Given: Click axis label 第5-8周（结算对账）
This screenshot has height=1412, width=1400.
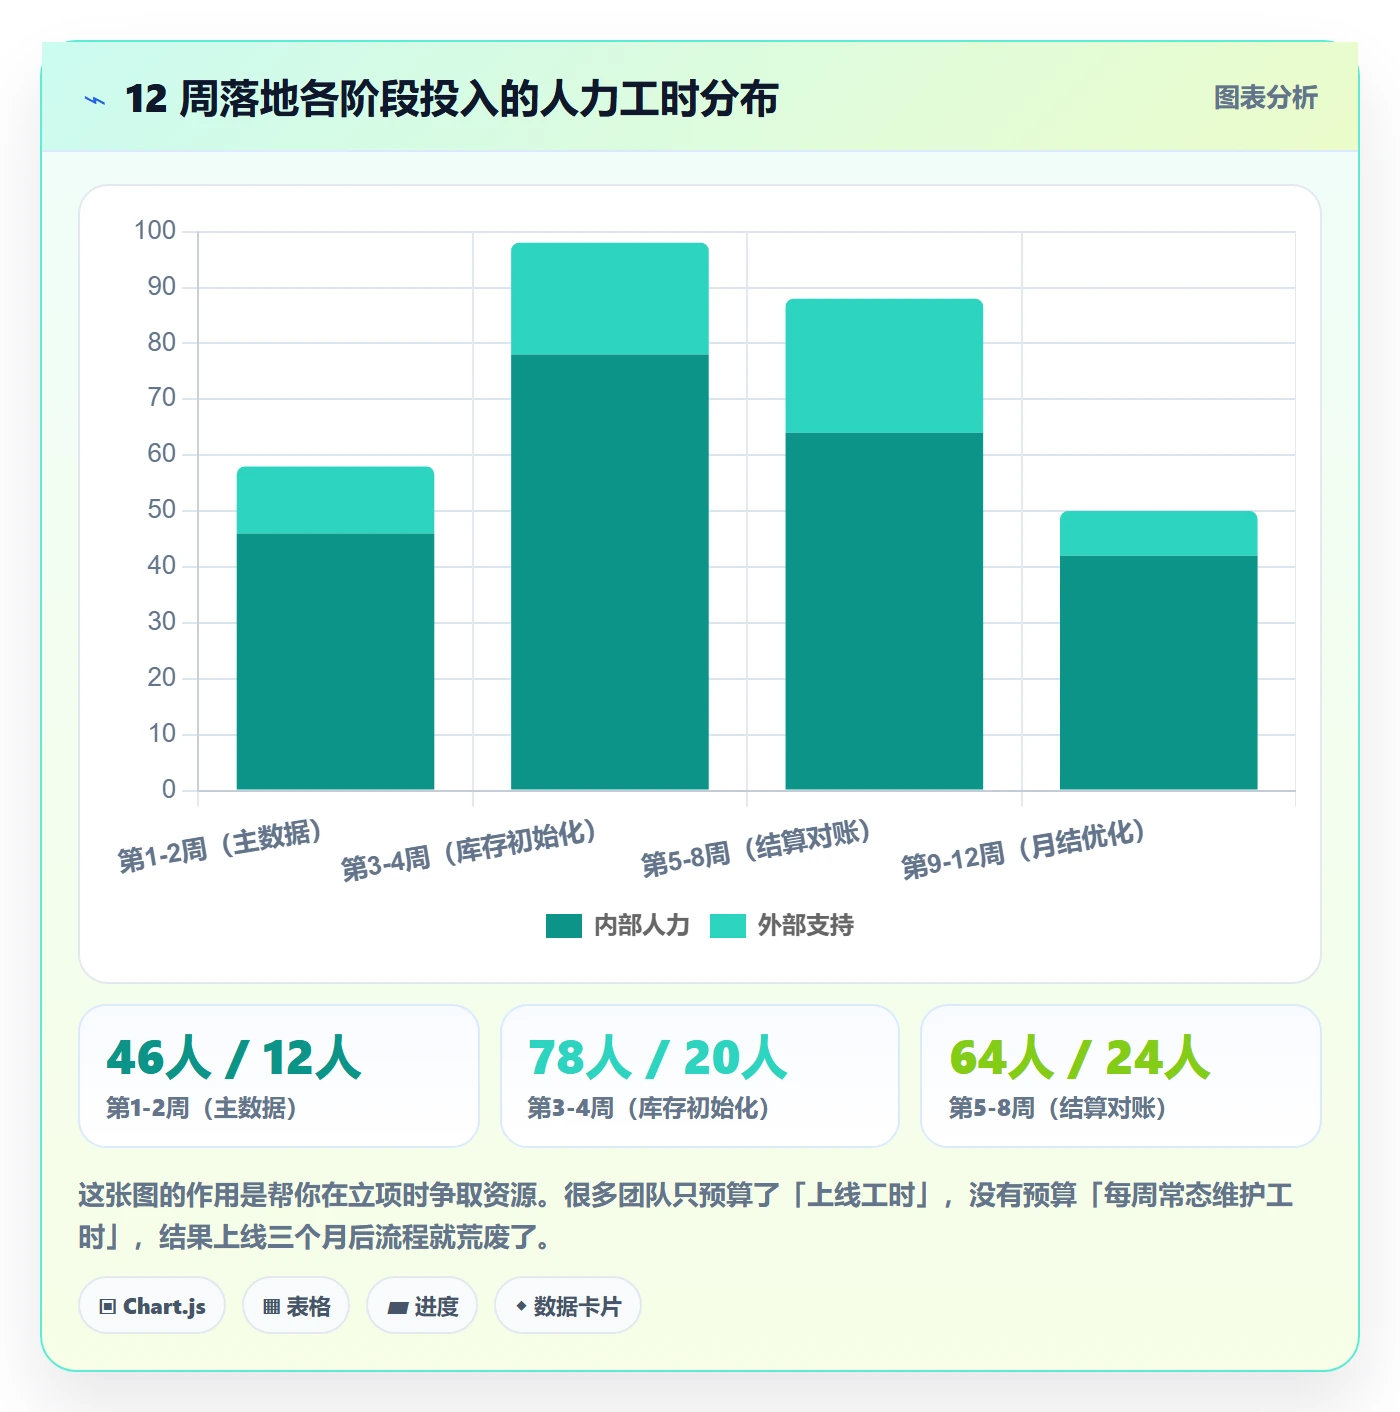Looking at the screenshot, I should (x=758, y=848).
